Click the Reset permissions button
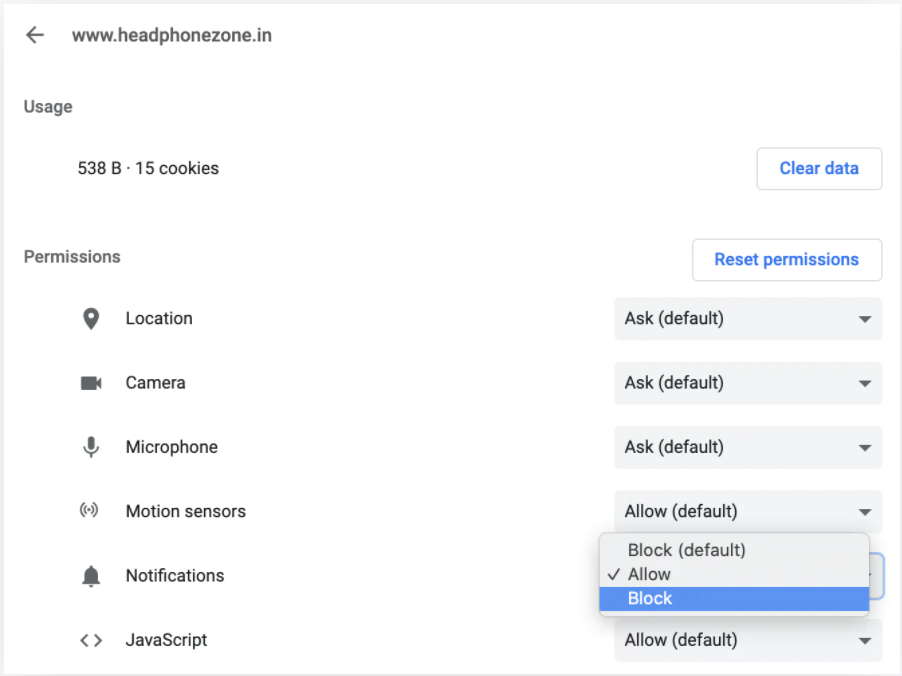The height and width of the screenshot is (676, 902). click(x=786, y=260)
